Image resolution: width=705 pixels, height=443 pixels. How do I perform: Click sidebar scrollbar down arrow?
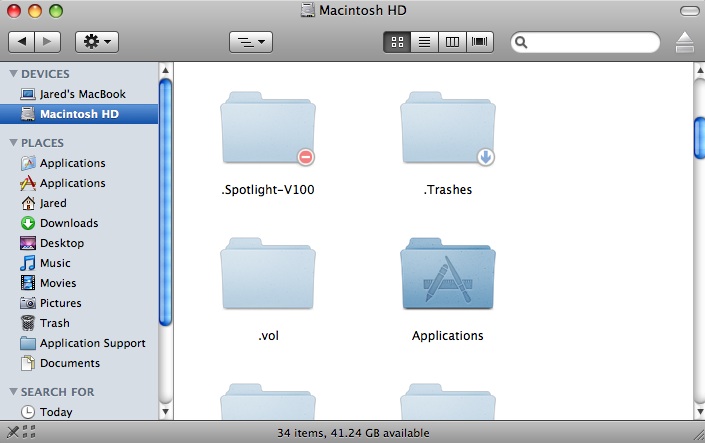click(165, 412)
